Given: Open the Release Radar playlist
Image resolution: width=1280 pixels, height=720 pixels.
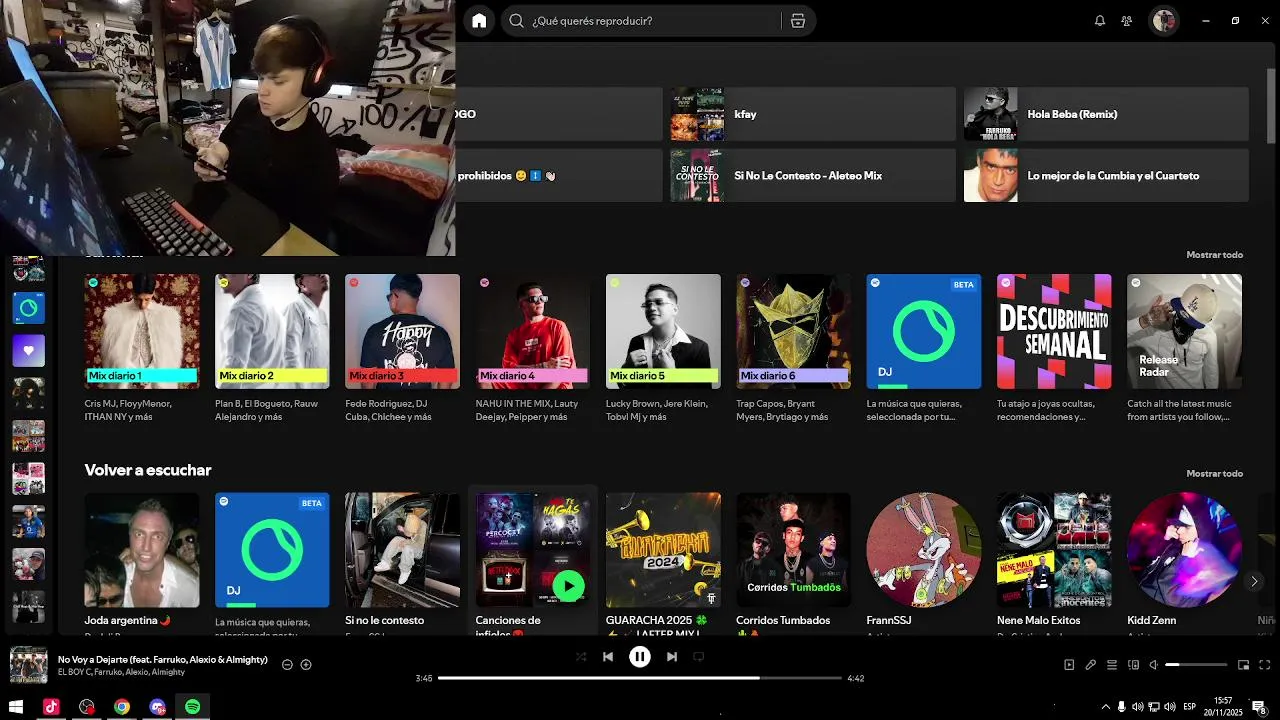Looking at the screenshot, I should [x=1184, y=350].
